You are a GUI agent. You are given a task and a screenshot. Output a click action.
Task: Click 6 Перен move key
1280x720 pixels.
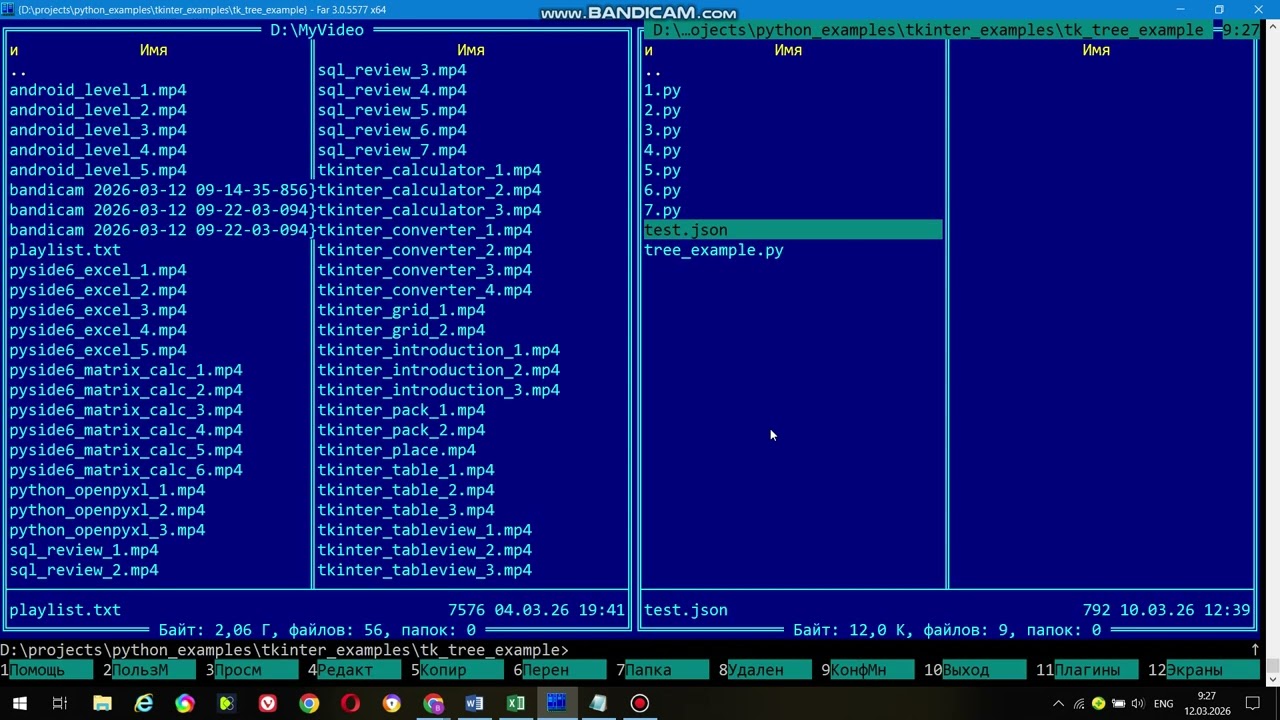pos(560,670)
